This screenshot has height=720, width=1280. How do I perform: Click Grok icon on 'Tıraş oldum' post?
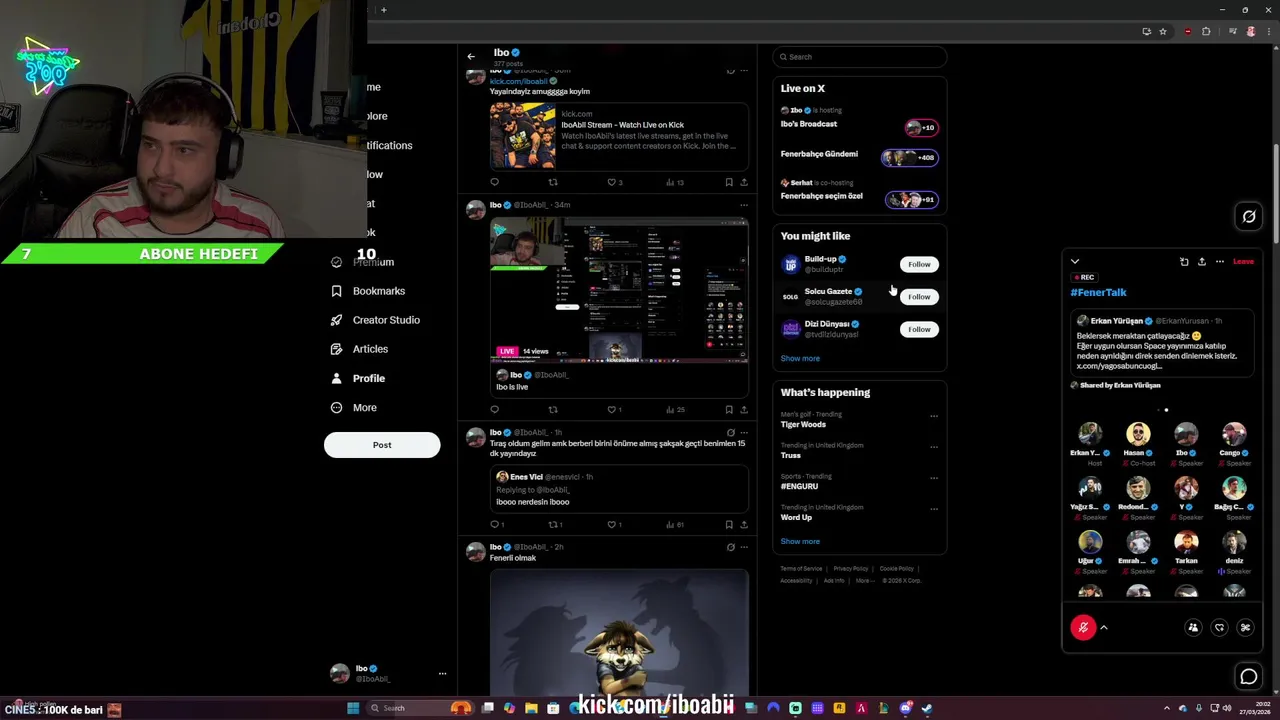point(730,433)
